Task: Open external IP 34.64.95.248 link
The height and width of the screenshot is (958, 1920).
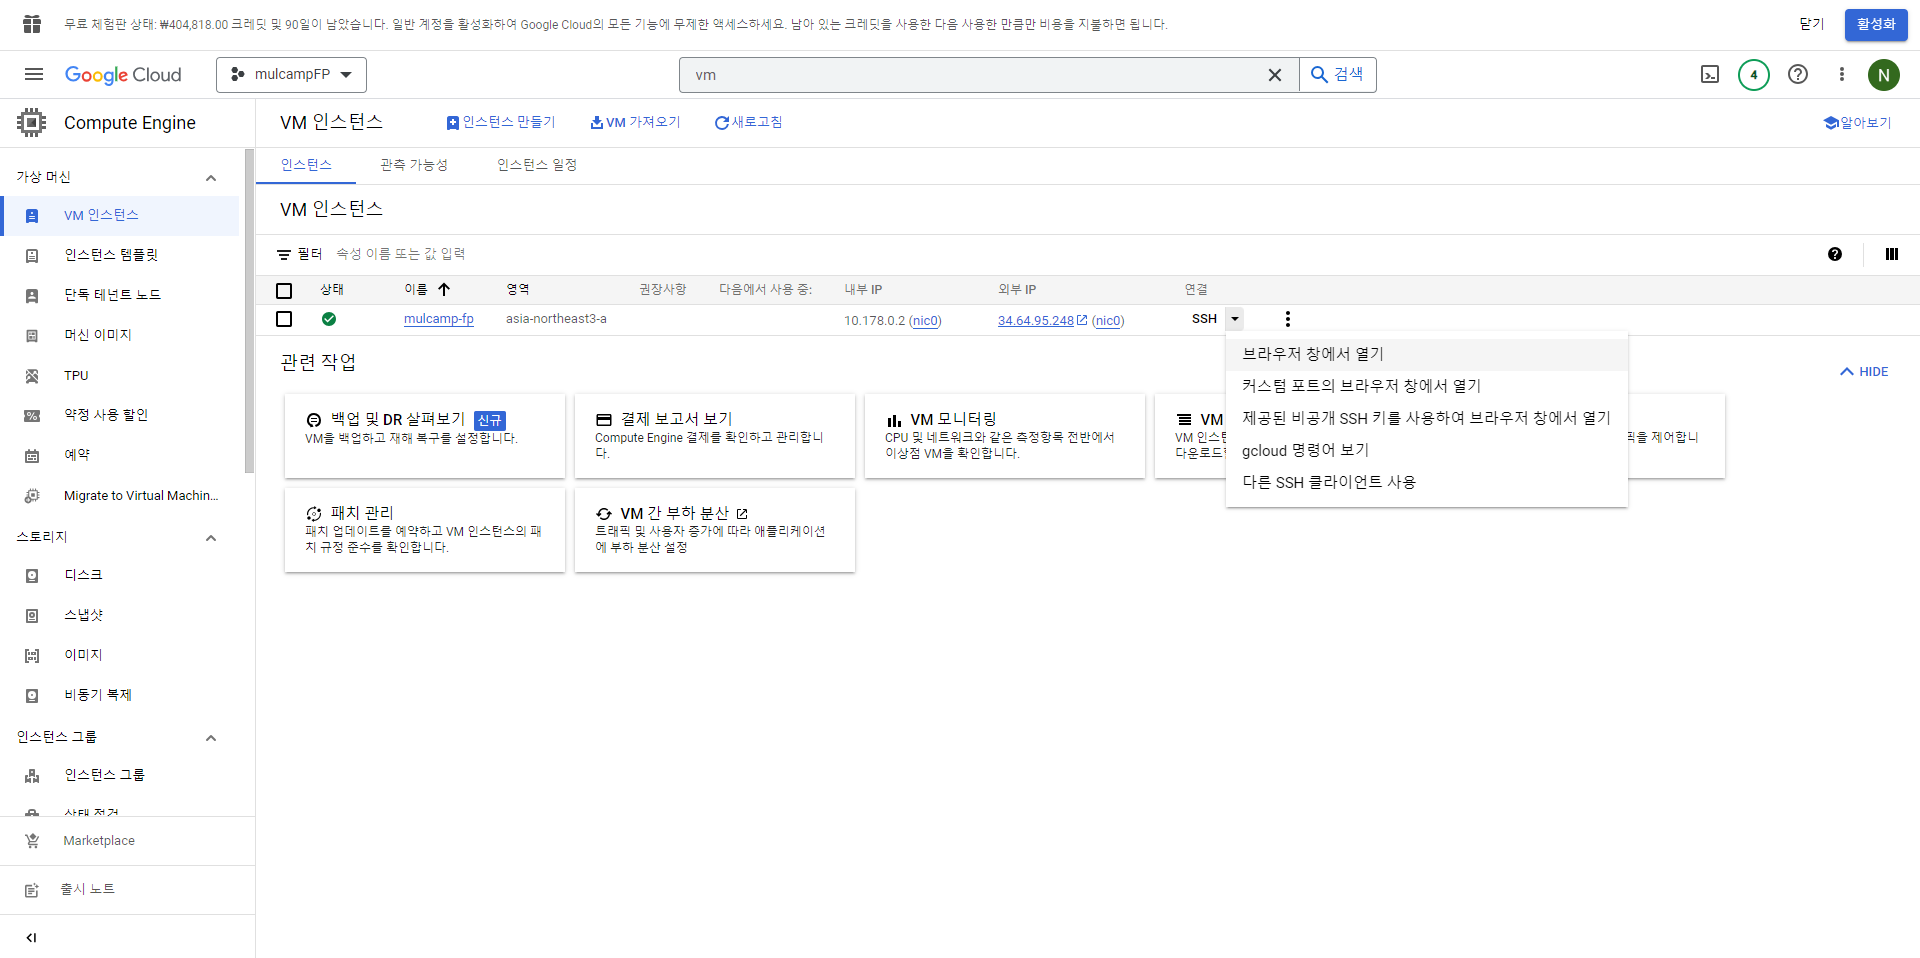Action: pos(1036,321)
